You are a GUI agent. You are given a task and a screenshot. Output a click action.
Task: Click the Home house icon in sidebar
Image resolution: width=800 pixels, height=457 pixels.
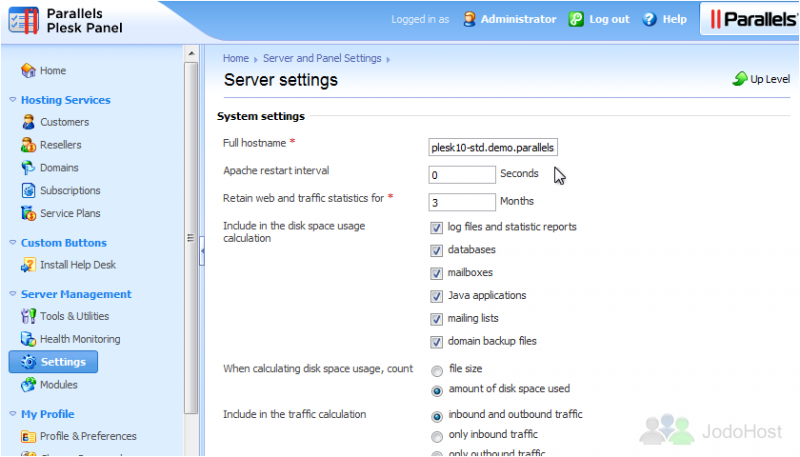(28, 70)
